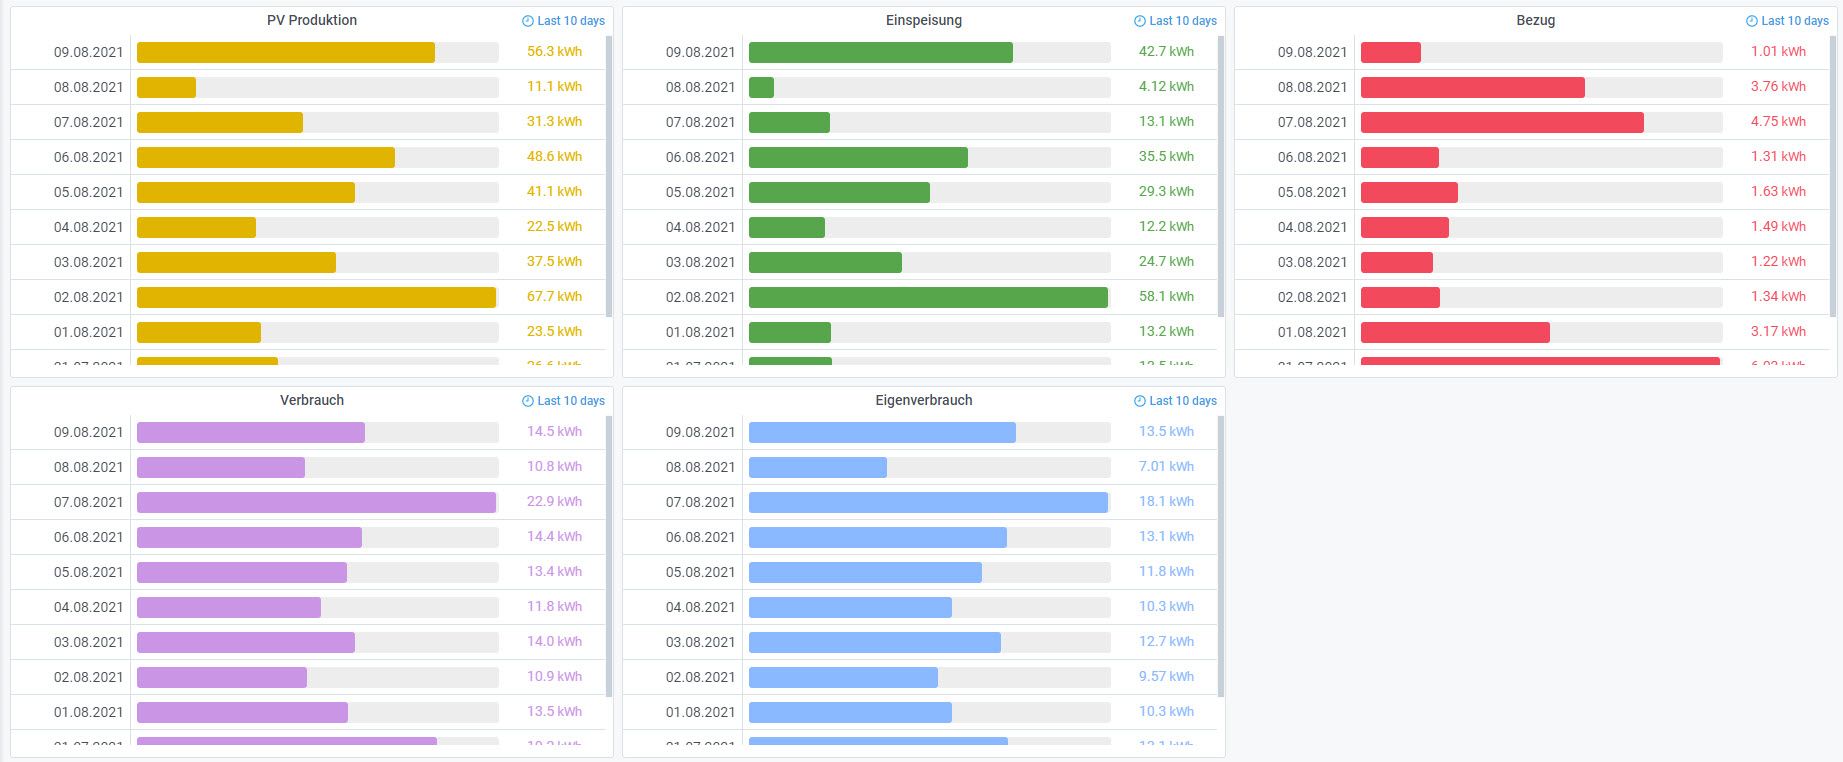Click the yellow 56.3 kWh bar for 09.08.2021

point(286,52)
